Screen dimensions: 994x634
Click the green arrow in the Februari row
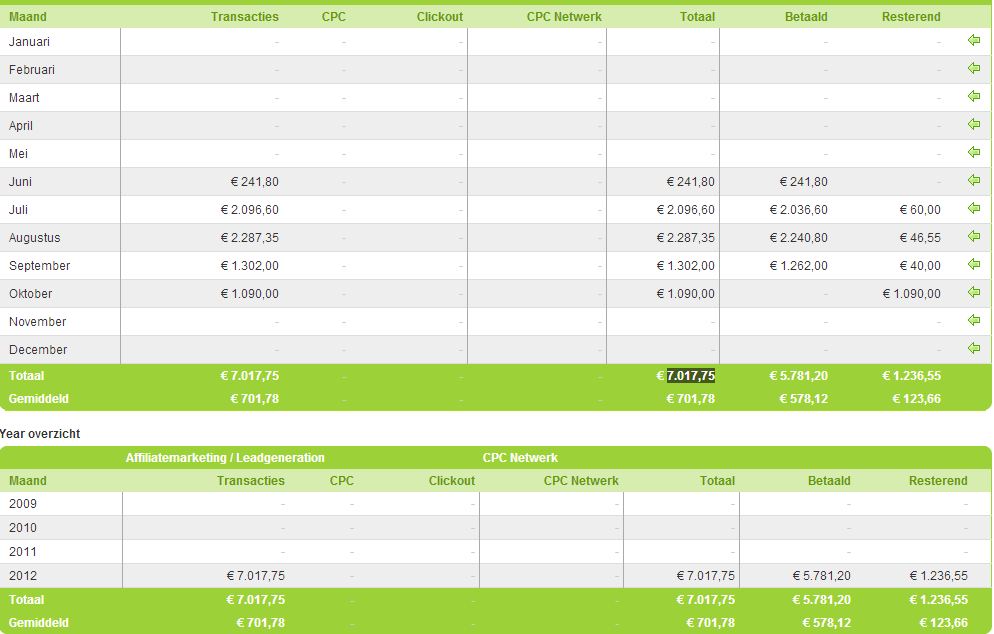tap(974, 68)
